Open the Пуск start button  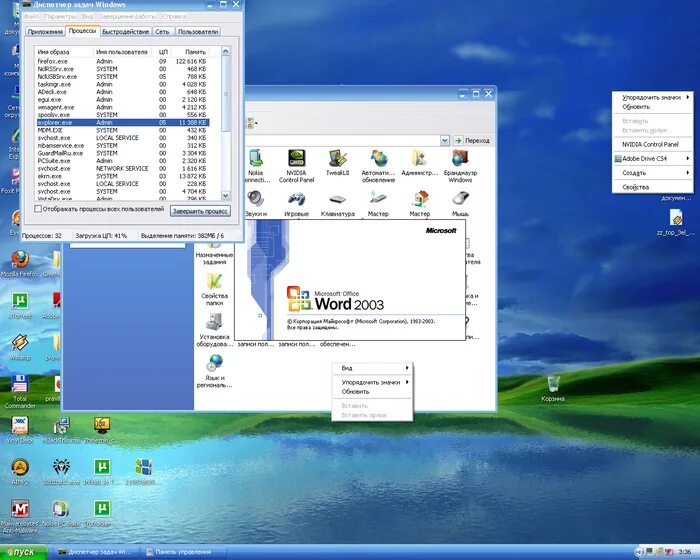(x=24, y=552)
